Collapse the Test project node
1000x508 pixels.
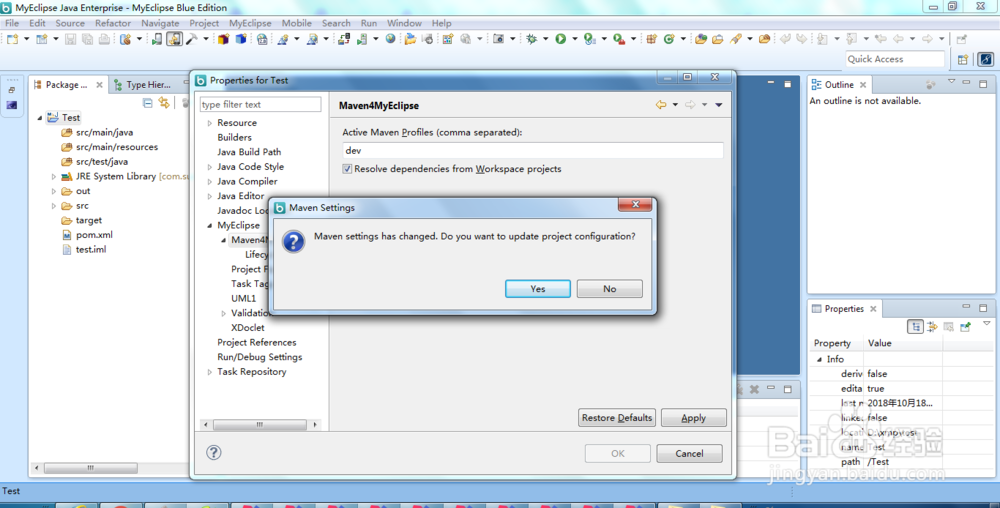pos(40,118)
